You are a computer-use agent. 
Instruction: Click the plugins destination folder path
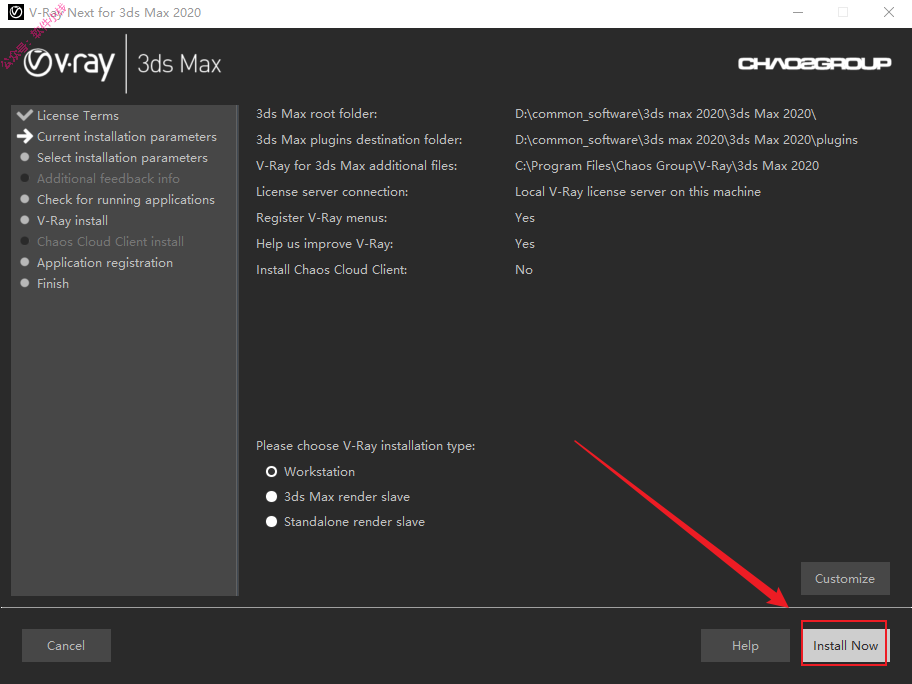pos(686,140)
